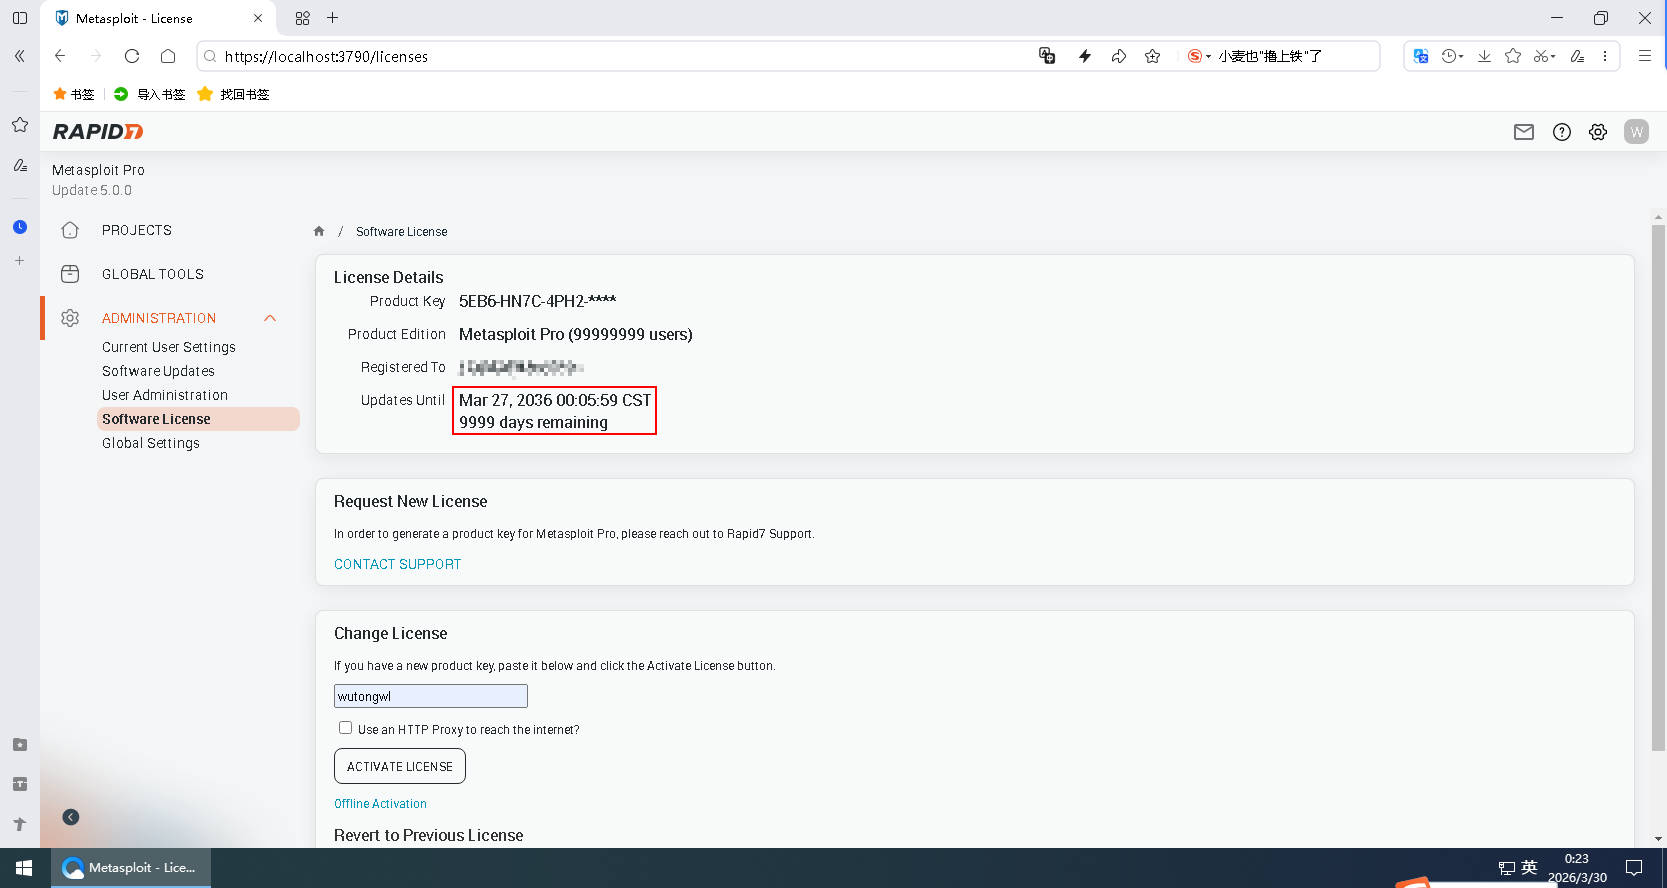Click the home icon in breadcrumb
1667x888 pixels.
[x=319, y=231]
